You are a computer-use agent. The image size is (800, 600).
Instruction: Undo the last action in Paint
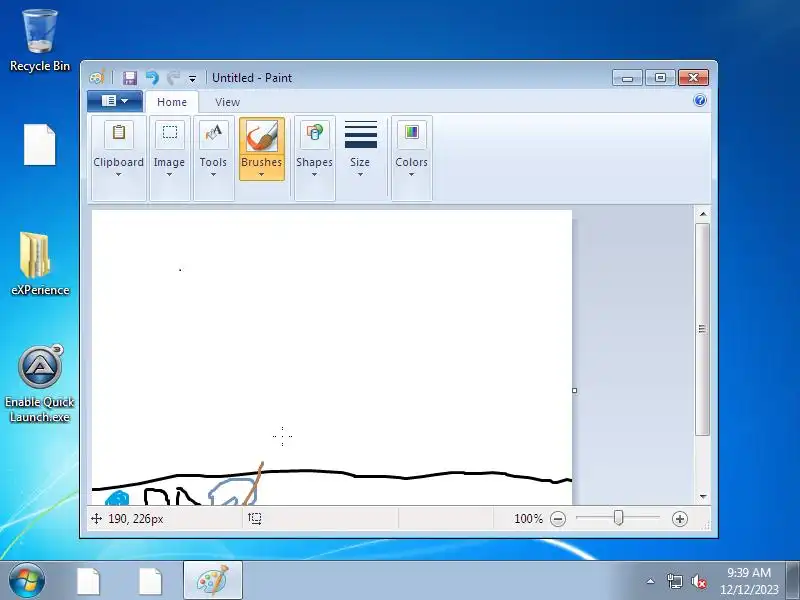(152, 78)
